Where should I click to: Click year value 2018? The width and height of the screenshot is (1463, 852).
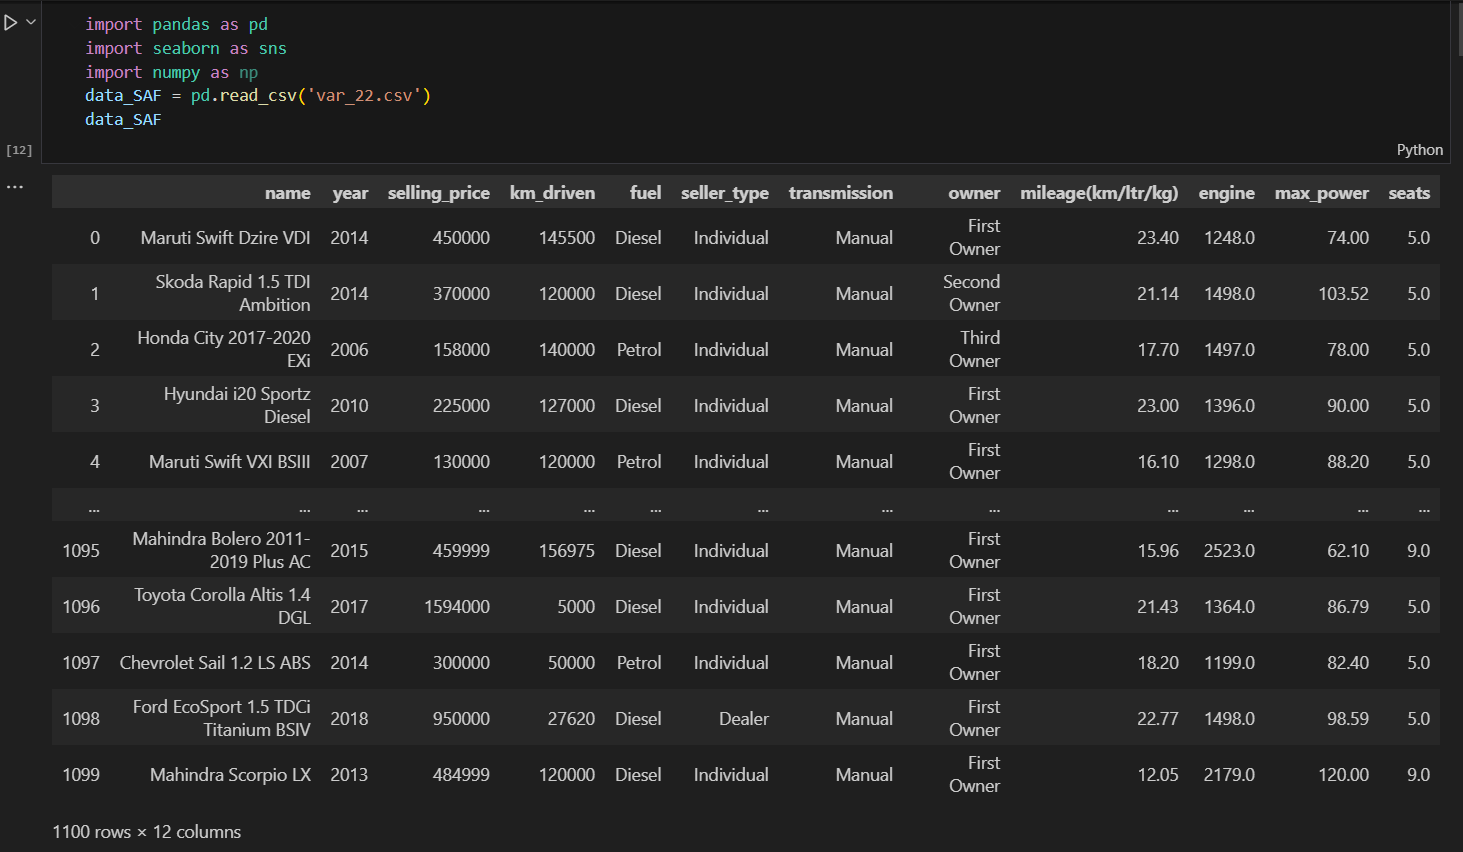click(x=349, y=719)
